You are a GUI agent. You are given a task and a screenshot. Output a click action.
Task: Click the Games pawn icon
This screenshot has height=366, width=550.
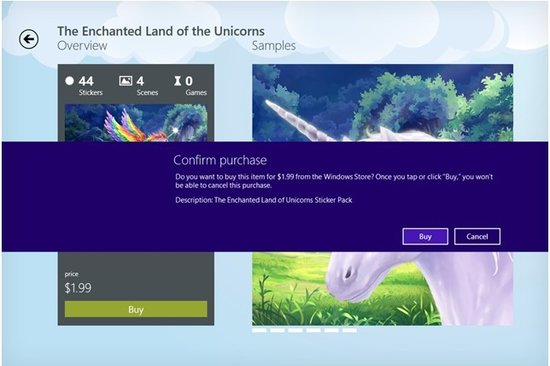(178, 81)
